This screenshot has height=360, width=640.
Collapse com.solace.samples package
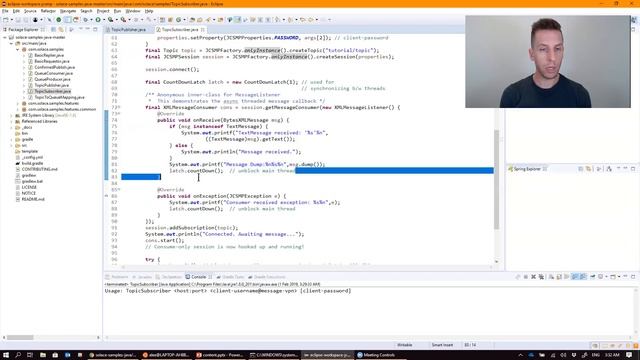(18, 49)
